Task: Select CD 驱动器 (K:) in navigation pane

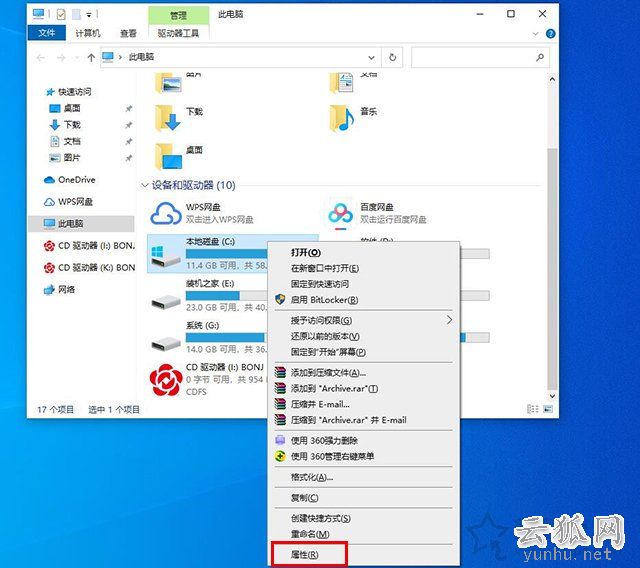Action: click(89, 268)
